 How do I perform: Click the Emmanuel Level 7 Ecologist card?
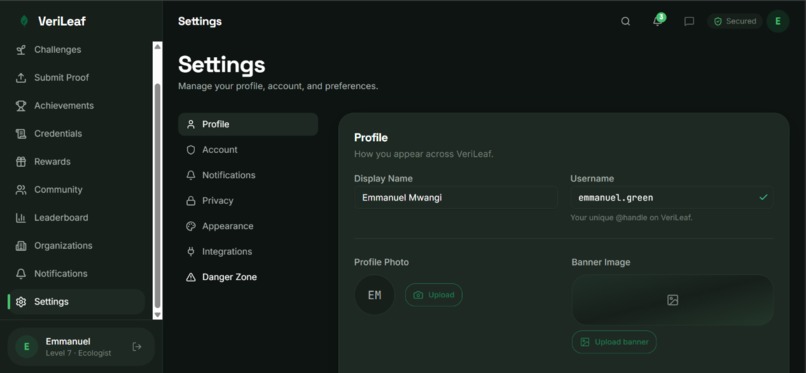[81, 347]
